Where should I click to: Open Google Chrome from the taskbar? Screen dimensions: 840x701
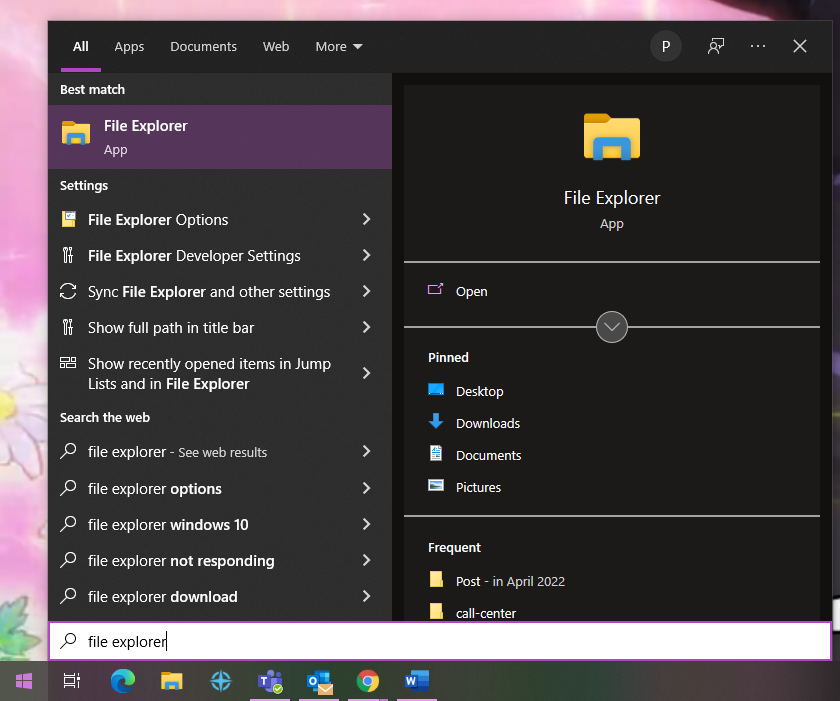tap(368, 681)
